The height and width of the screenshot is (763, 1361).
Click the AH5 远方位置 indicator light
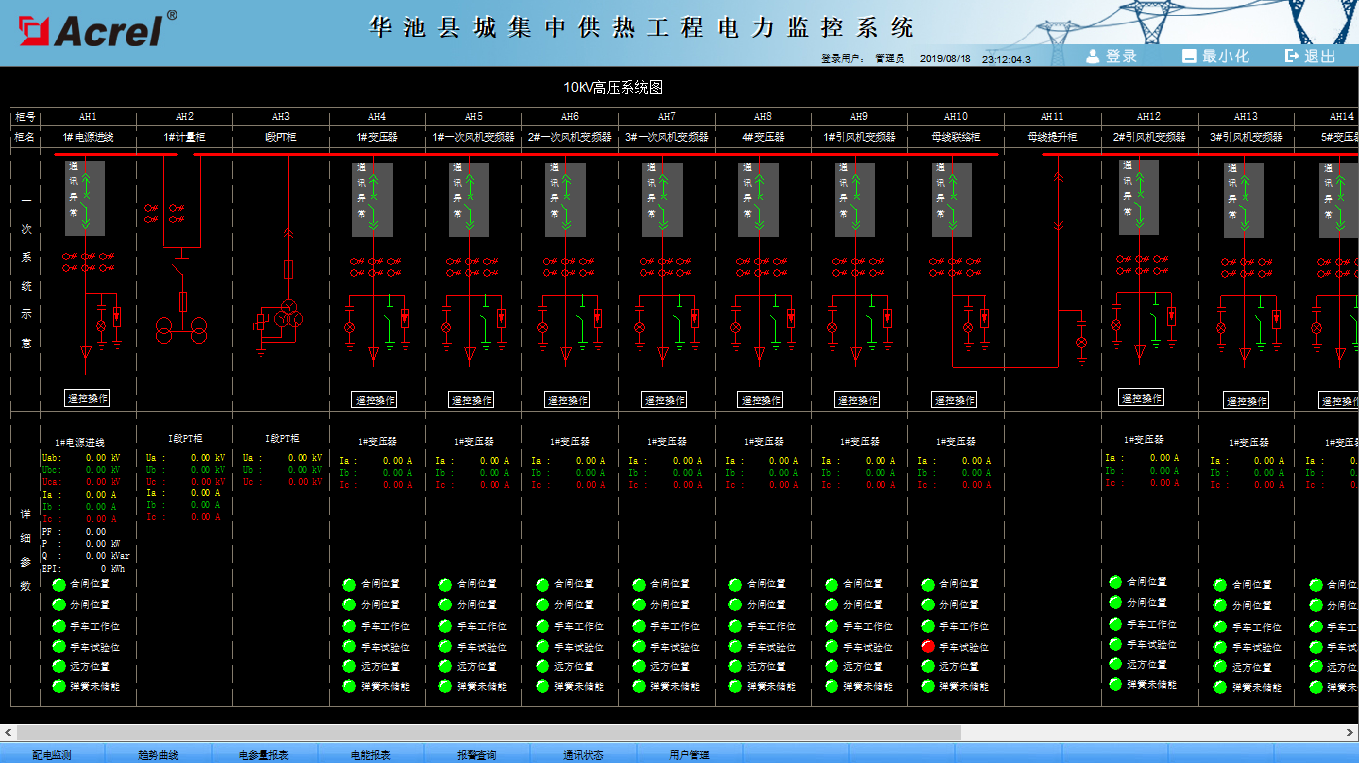click(x=445, y=666)
